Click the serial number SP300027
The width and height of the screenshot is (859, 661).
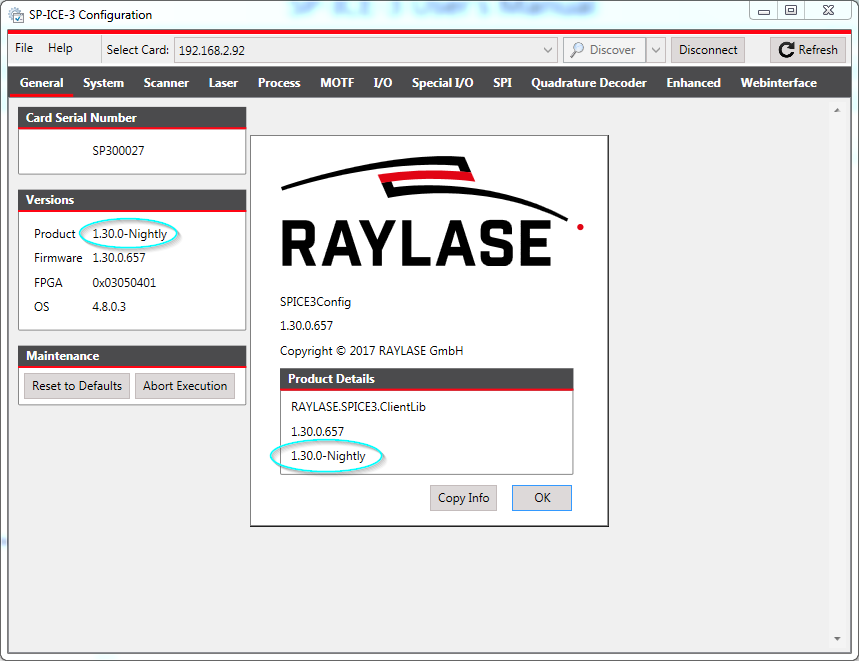[118, 151]
